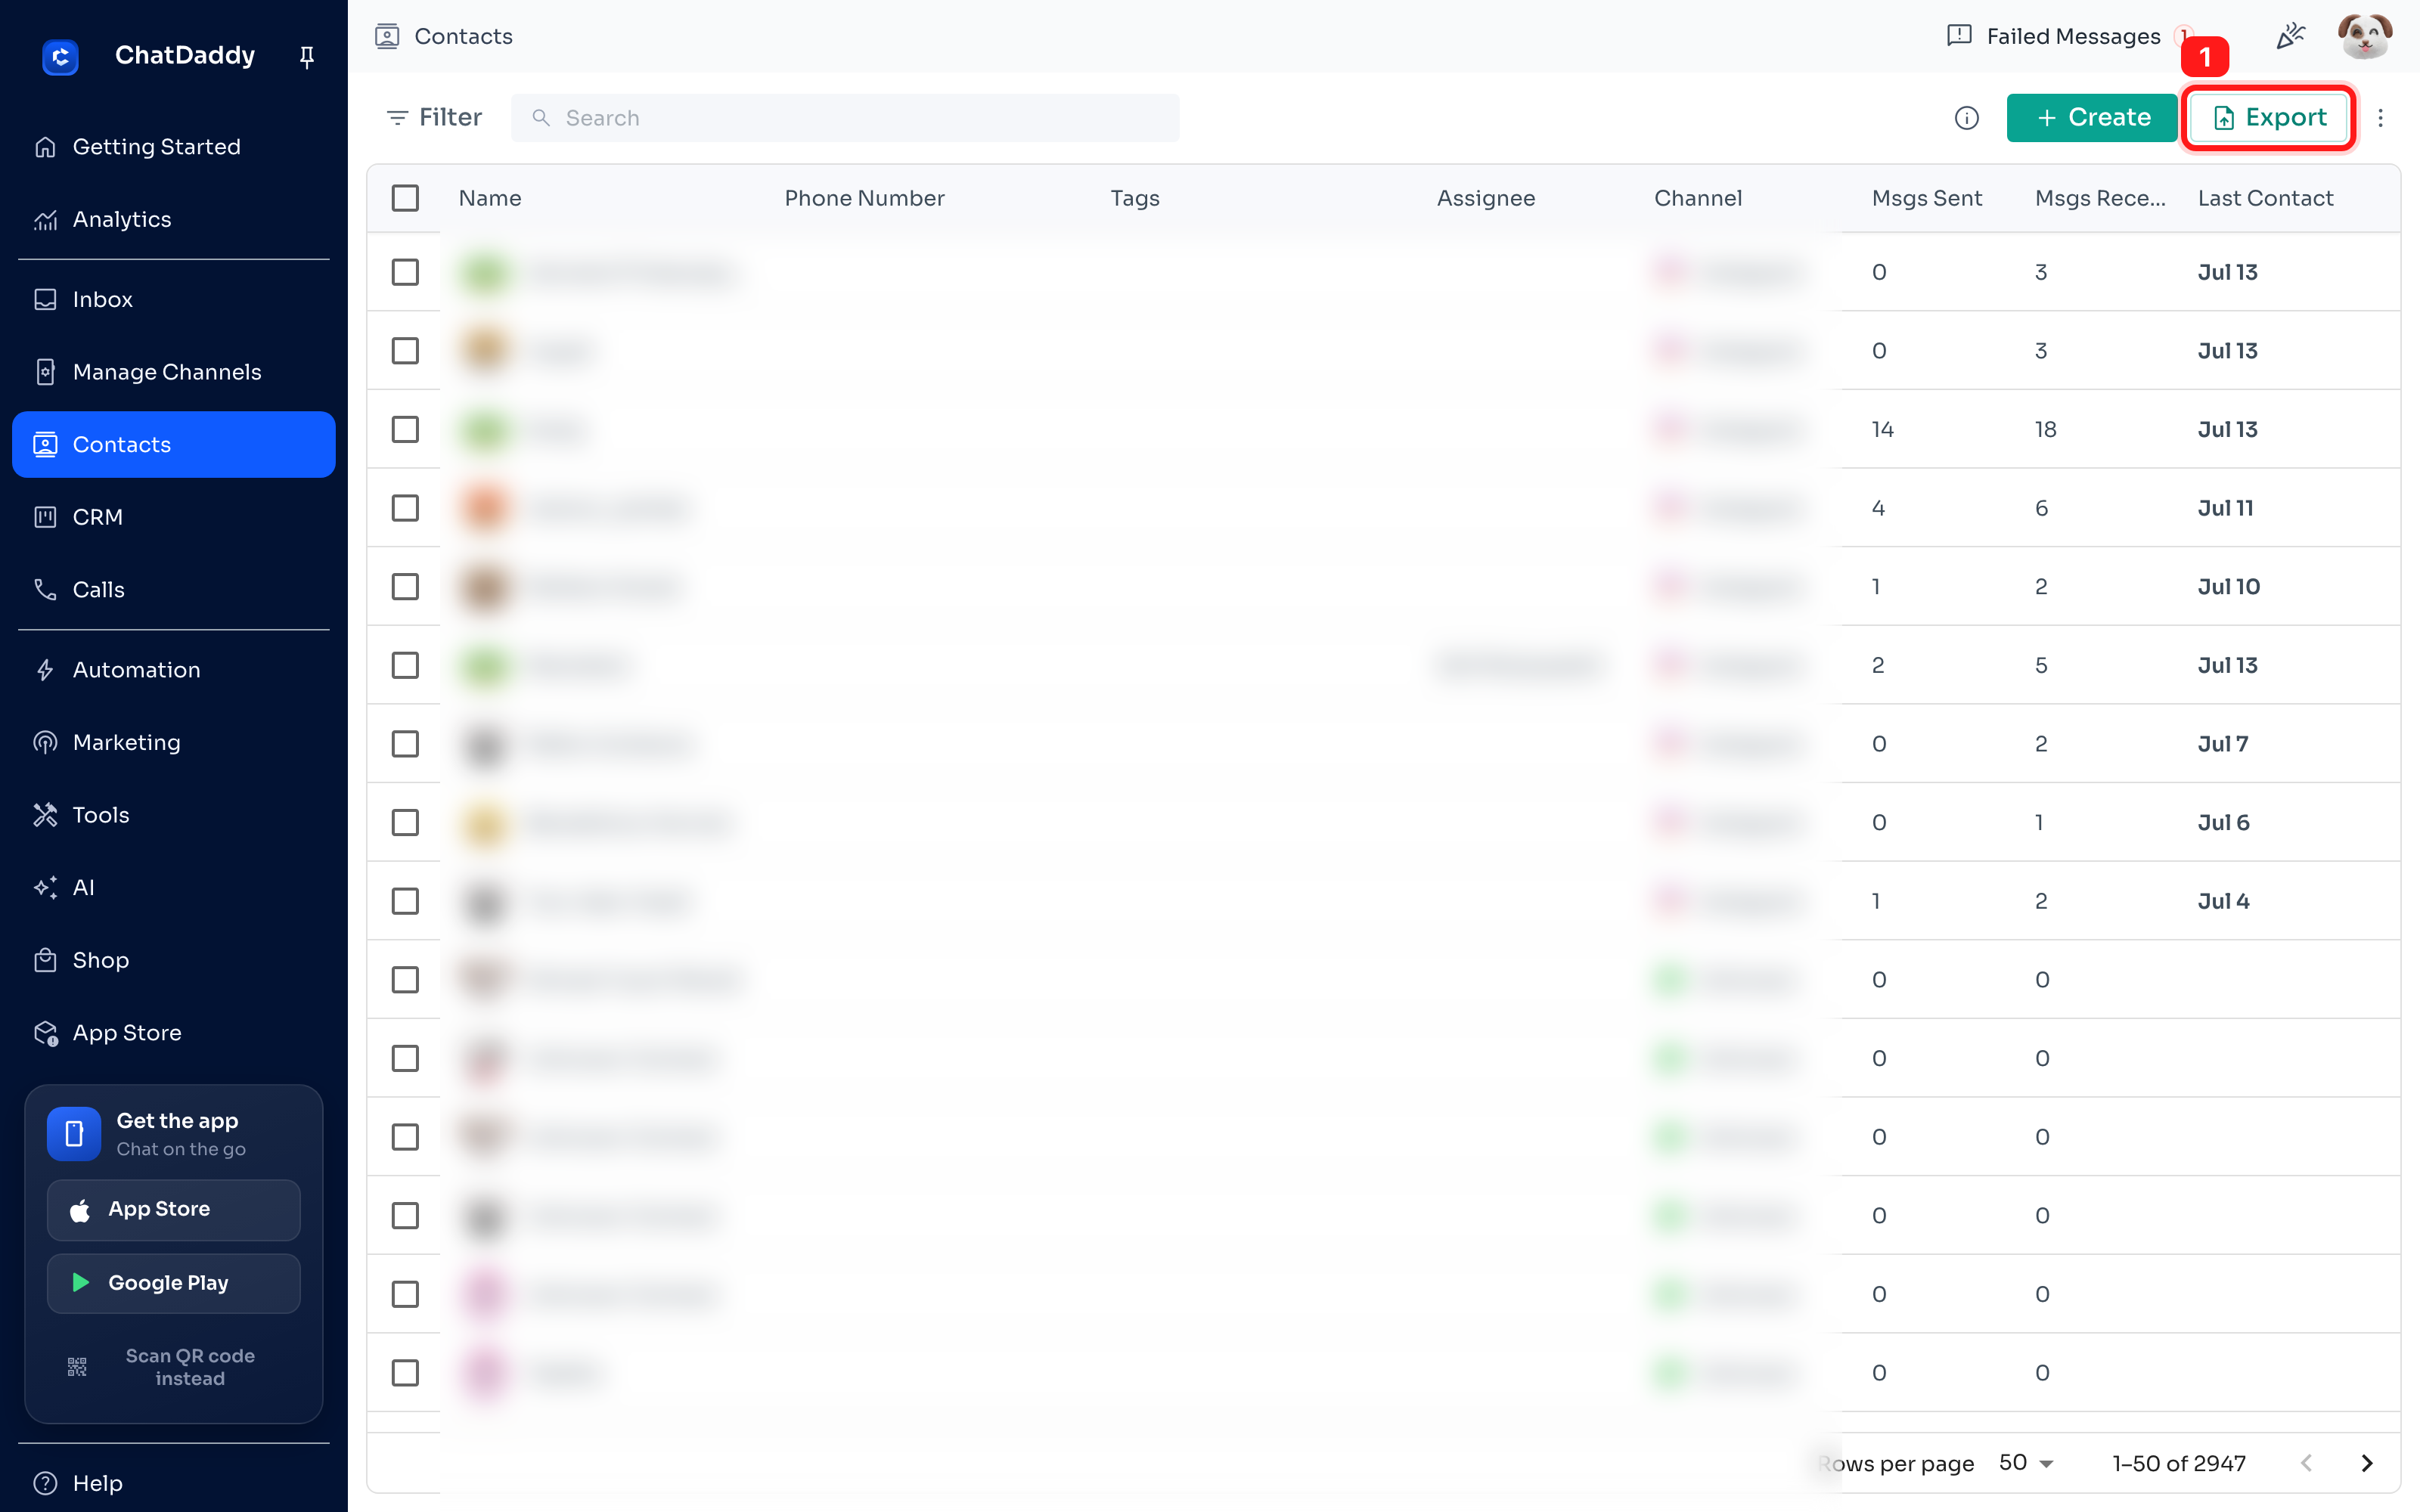Click the search magnifier icon

[x=541, y=118]
